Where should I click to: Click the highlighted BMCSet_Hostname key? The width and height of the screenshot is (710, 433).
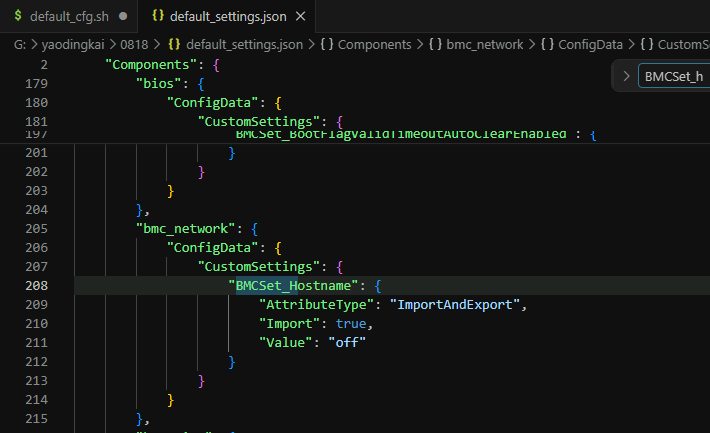click(293, 285)
